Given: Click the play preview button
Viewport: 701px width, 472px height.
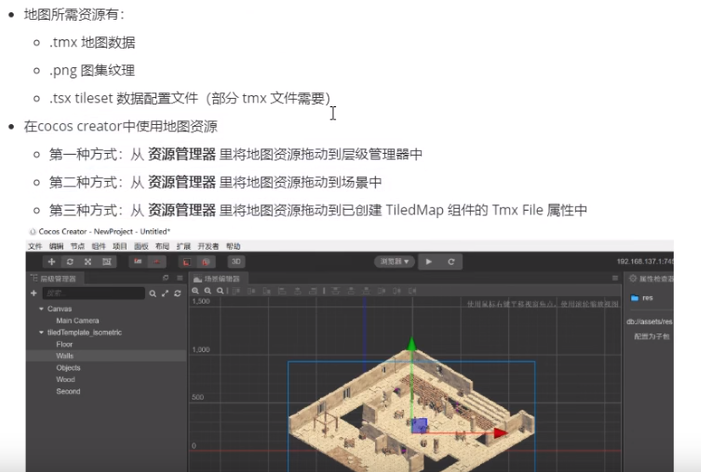Looking at the screenshot, I should [429, 262].
